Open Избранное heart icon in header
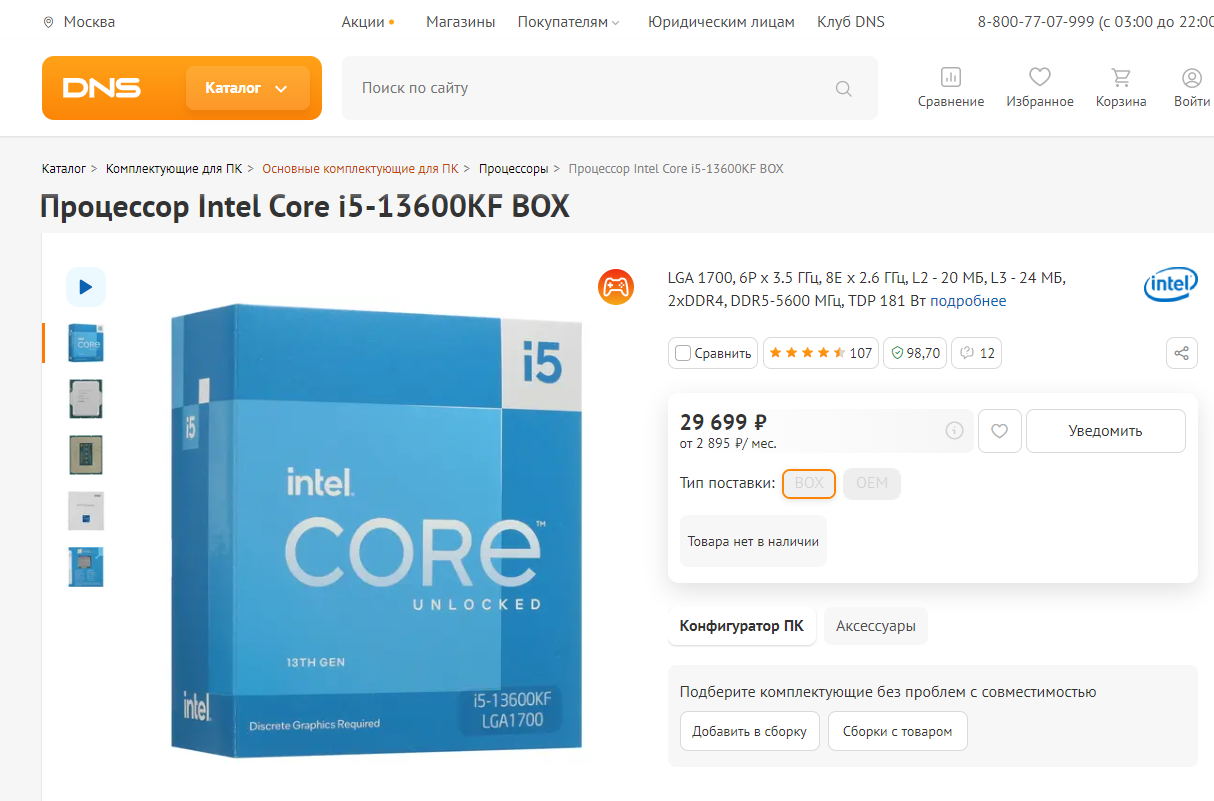Viewport: 1214px width, 801px height. [1040, 77]
